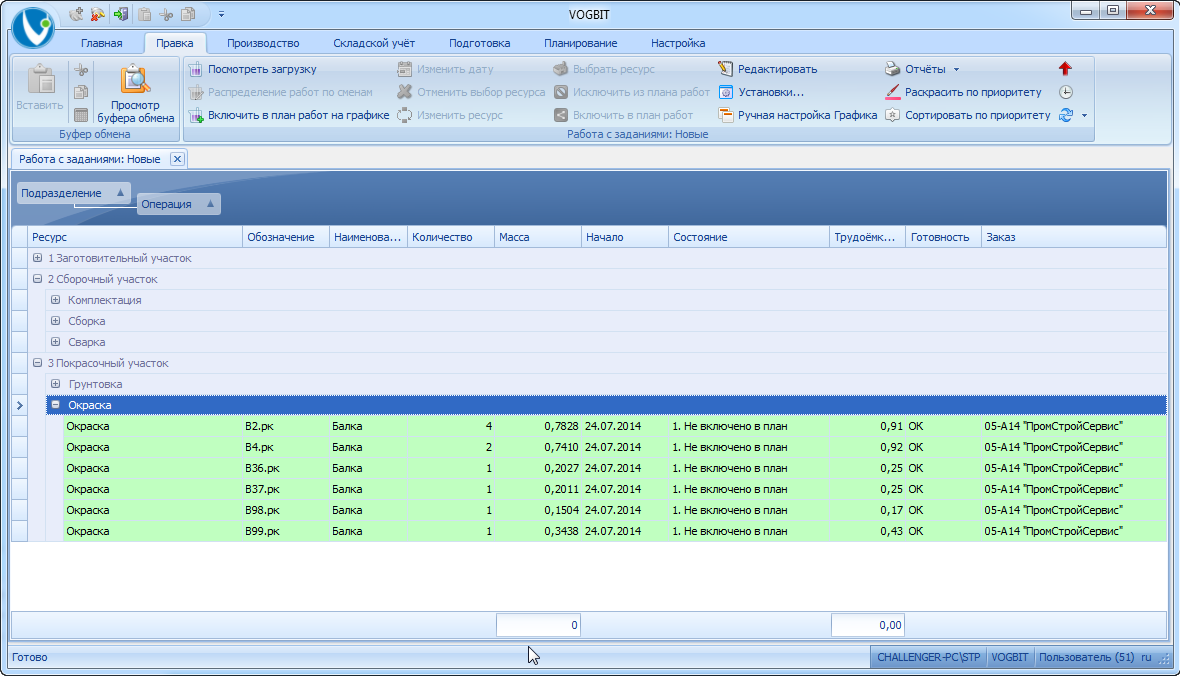Screen dimensions: 1180x676
Task: Click the green-arrow door icon in quick access toolbar
Action: coord(120,14)
